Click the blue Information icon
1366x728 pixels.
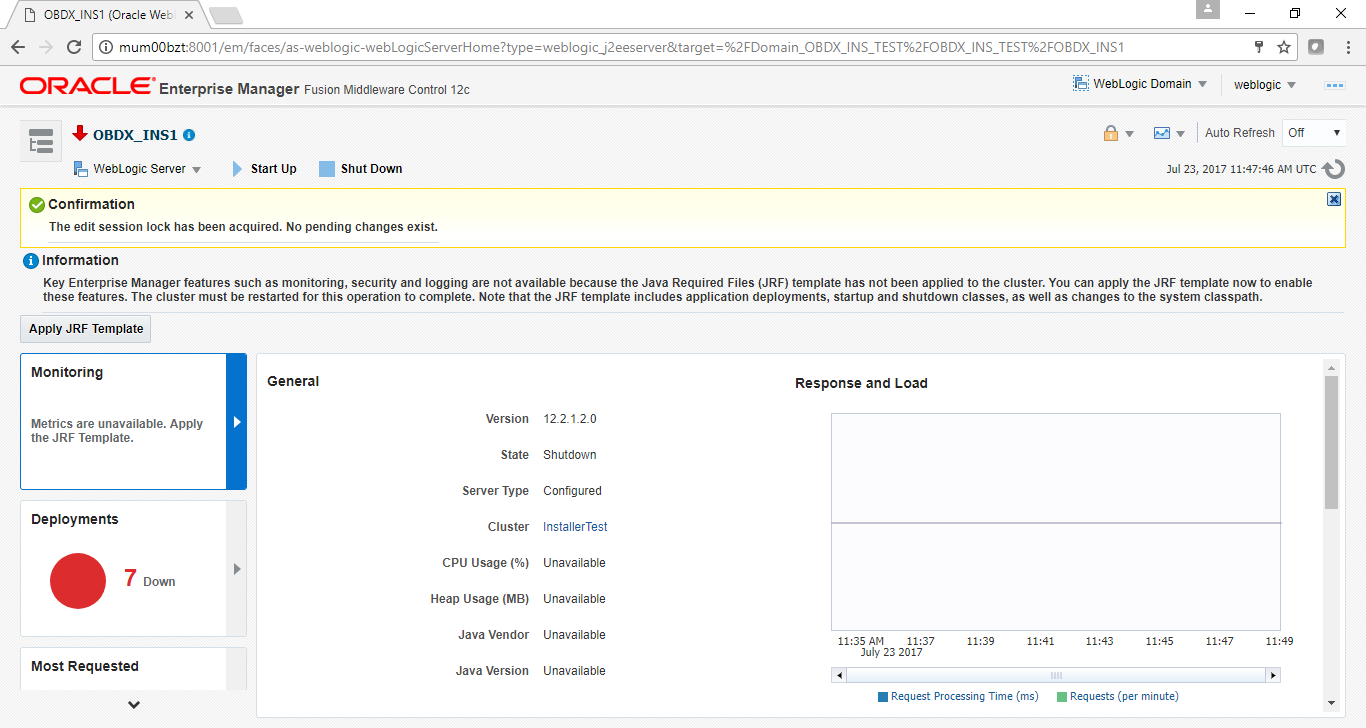coord(31,261)
